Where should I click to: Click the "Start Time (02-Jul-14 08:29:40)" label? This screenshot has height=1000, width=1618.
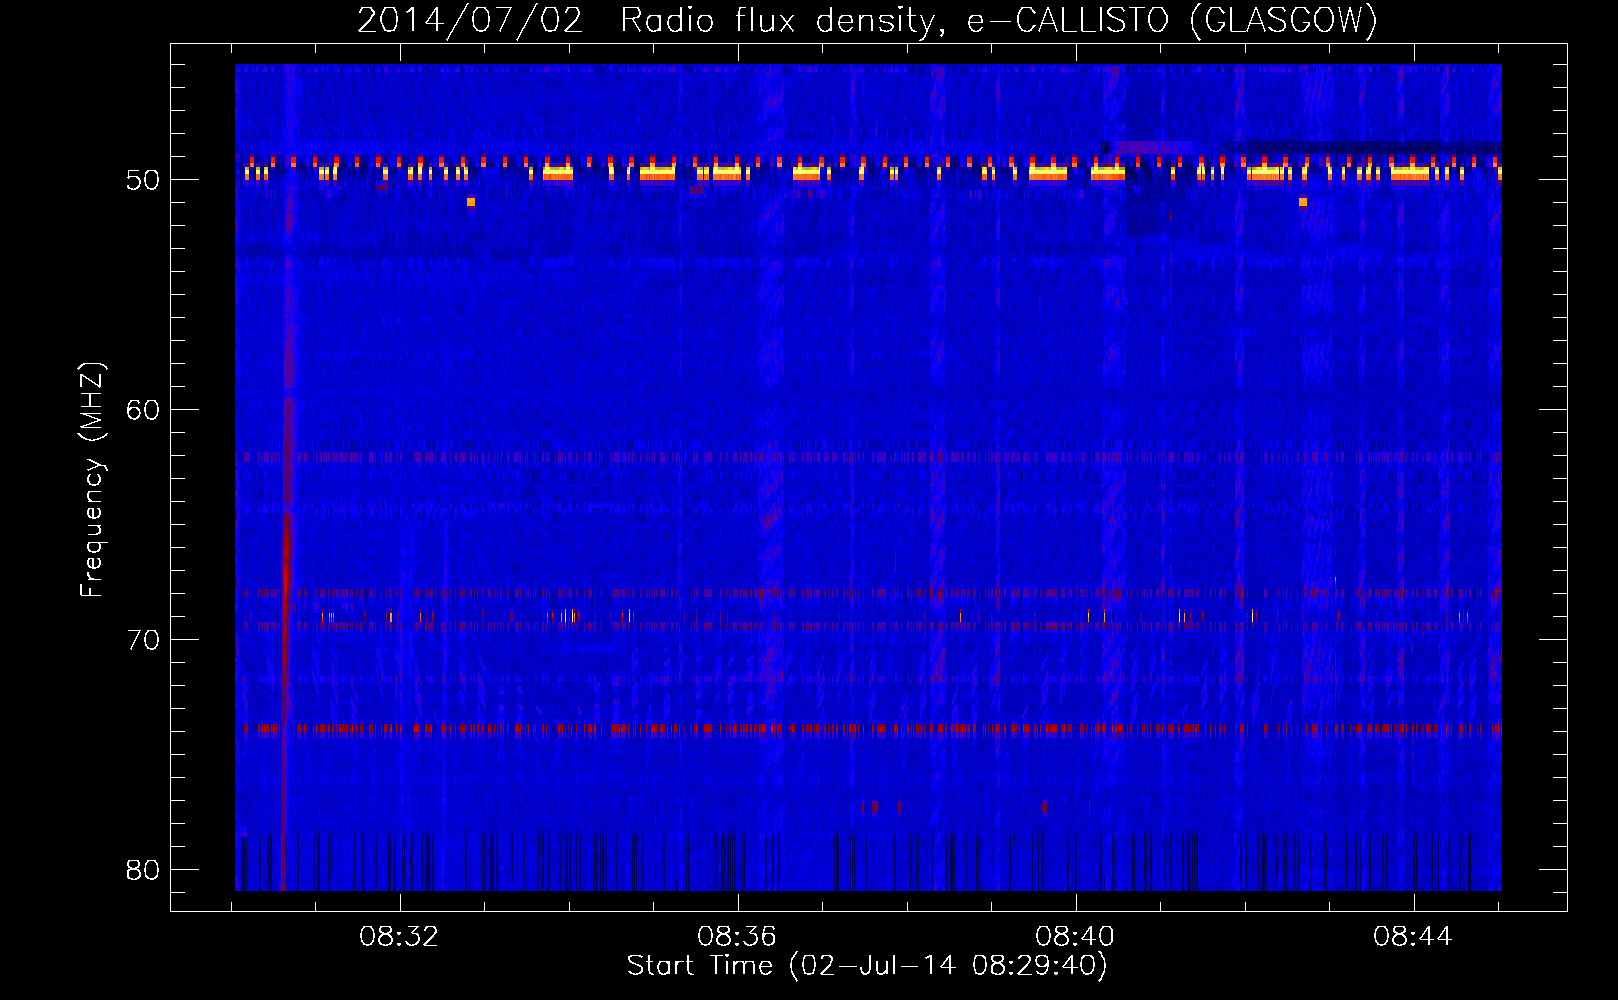(x=867, y=966)
